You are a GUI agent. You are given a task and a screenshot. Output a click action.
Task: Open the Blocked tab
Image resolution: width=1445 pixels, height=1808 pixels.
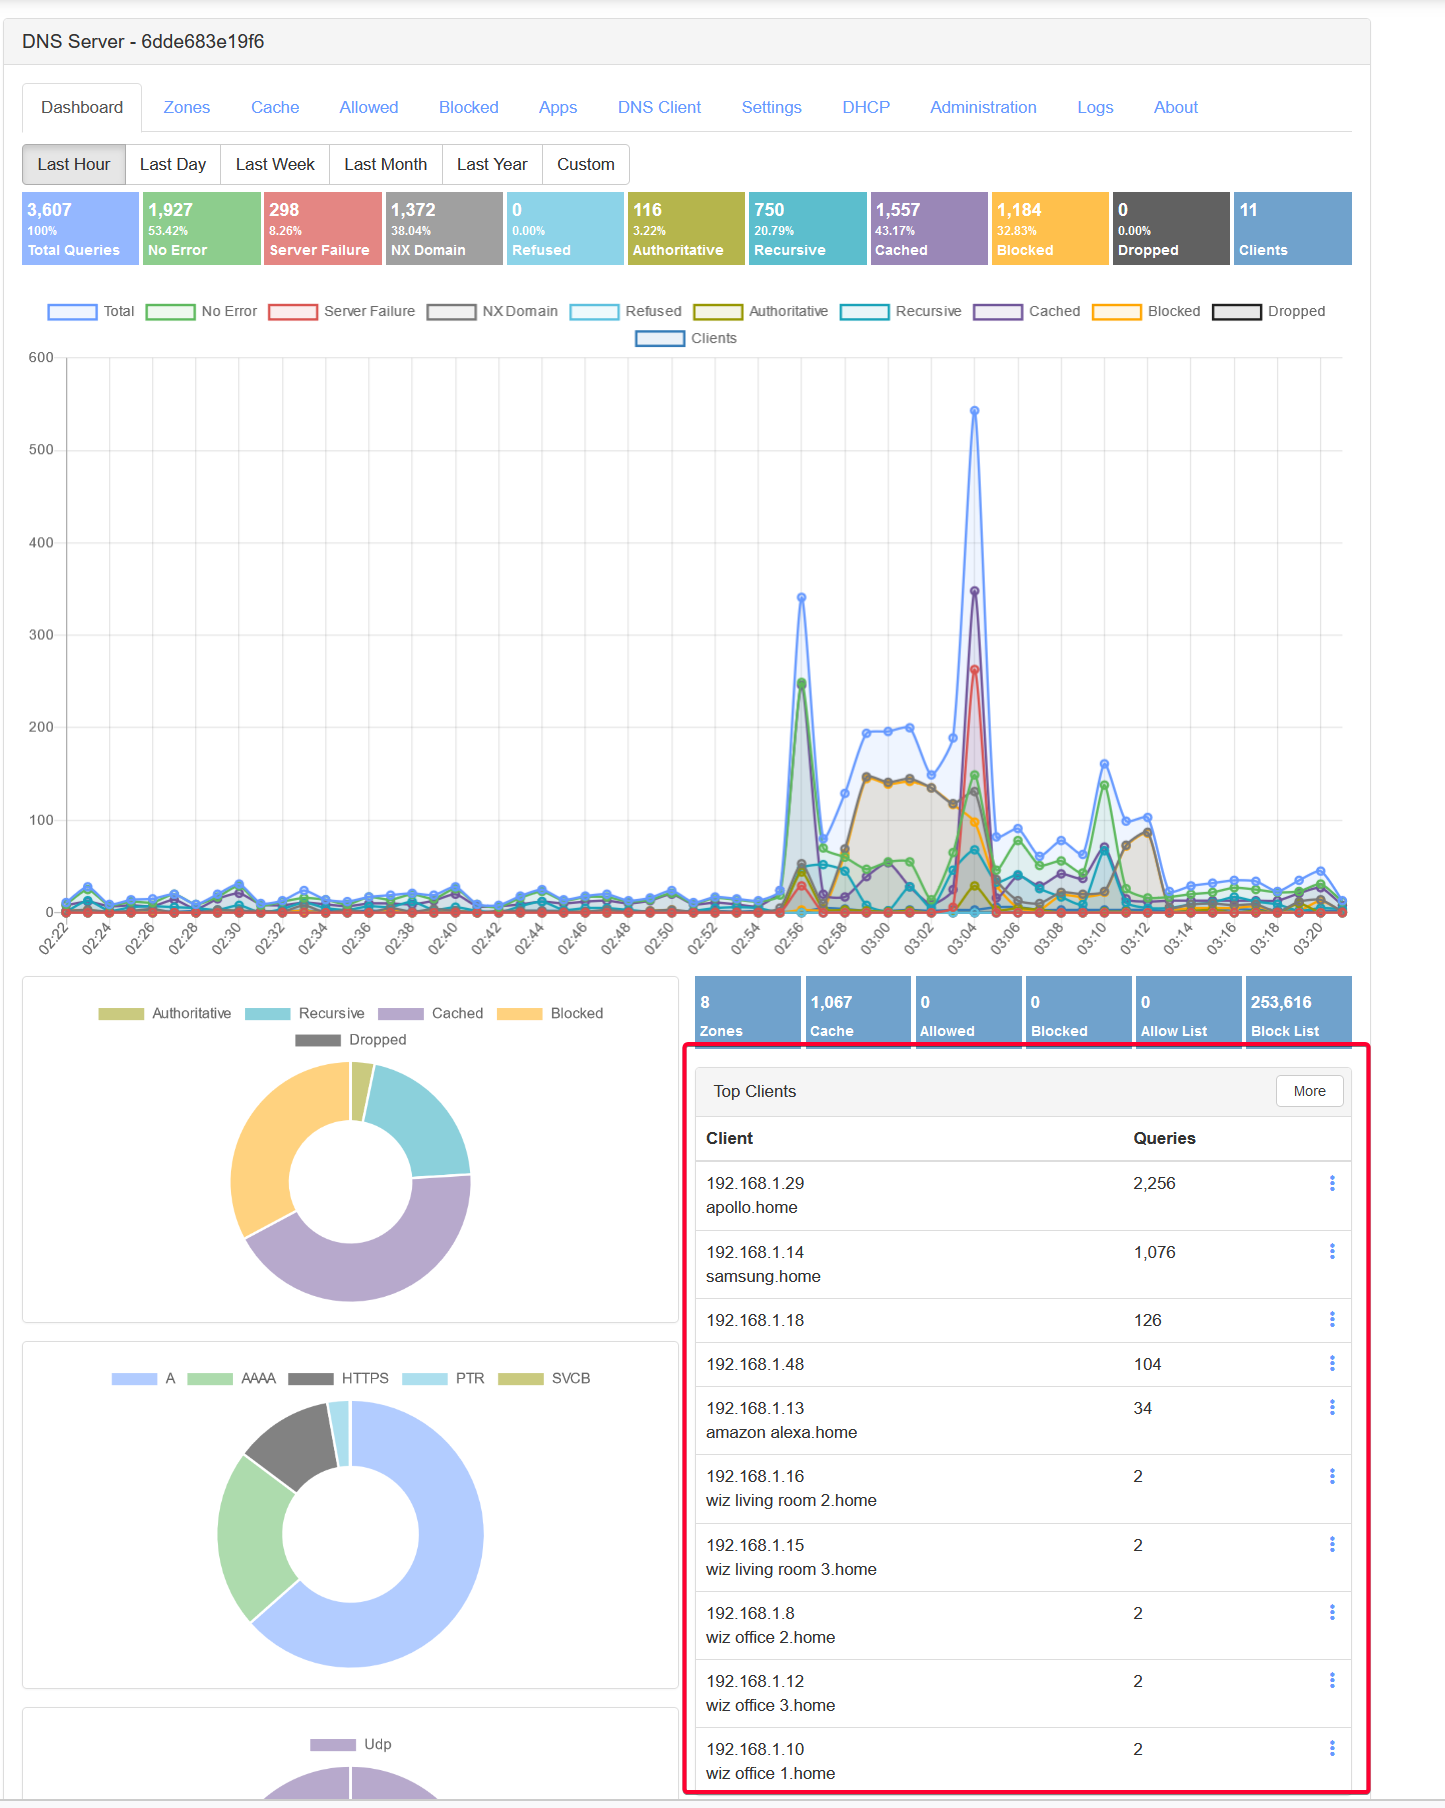click(469, 107)
